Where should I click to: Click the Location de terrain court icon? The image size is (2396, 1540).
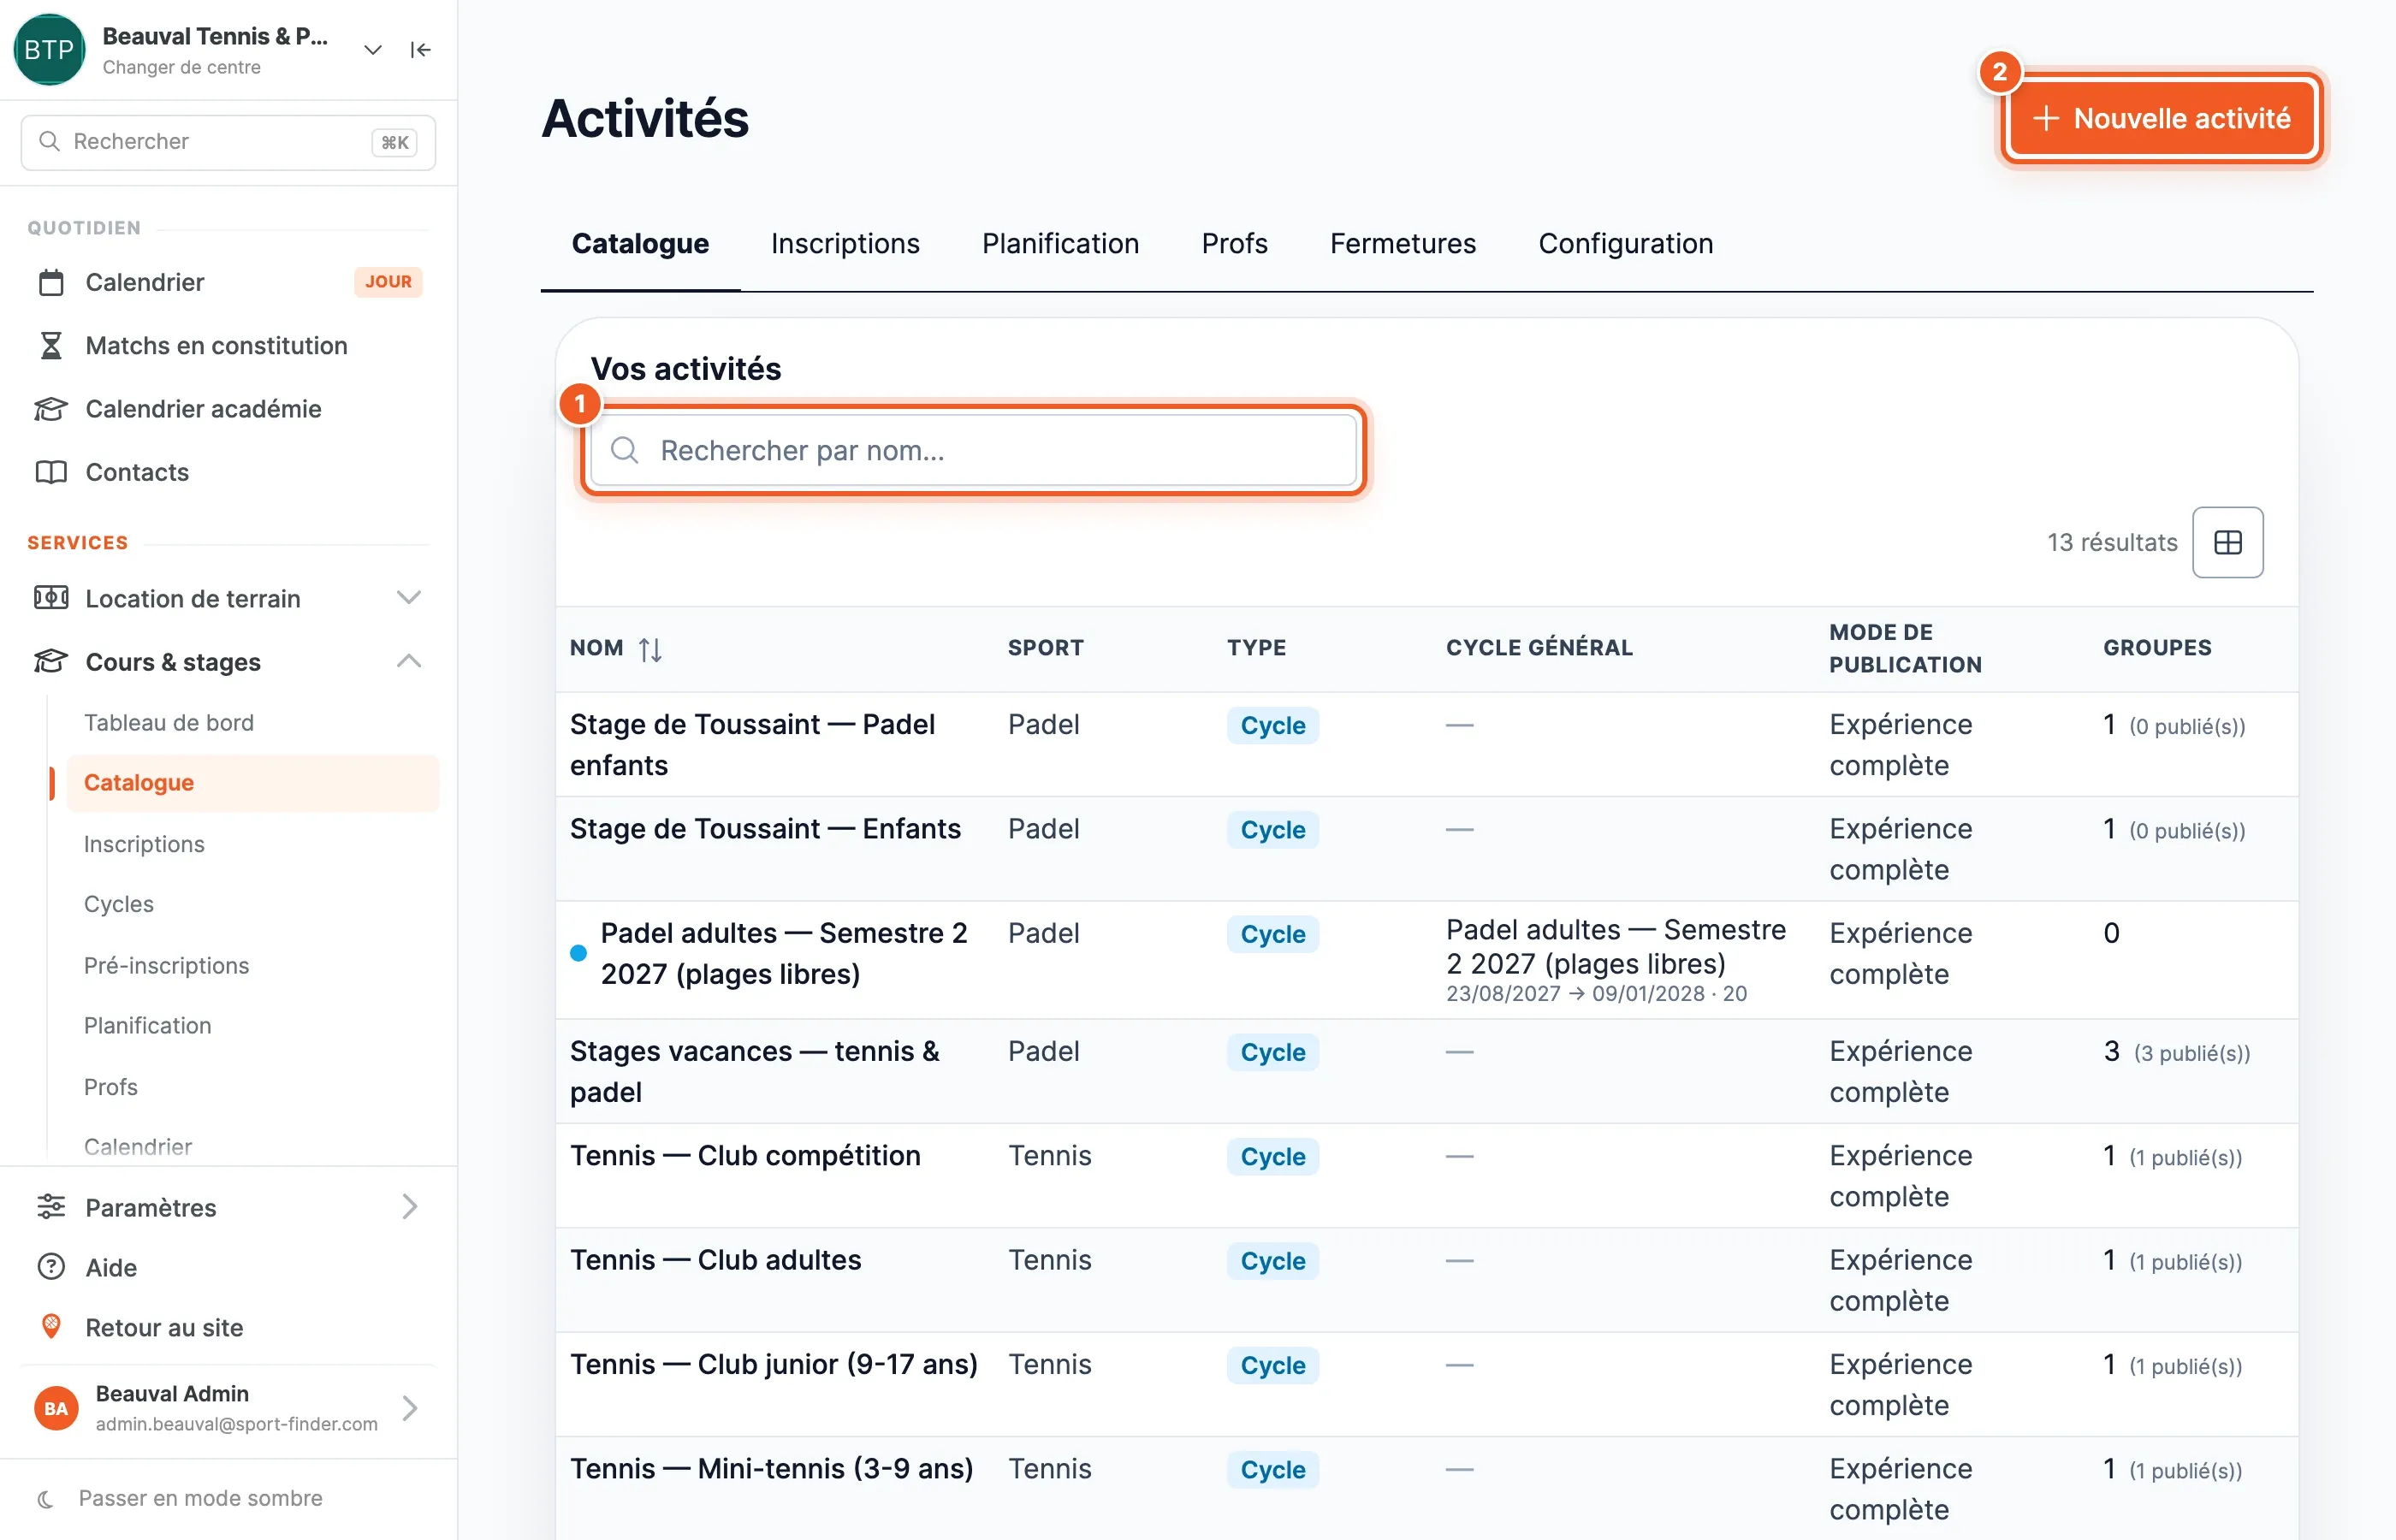51,598
